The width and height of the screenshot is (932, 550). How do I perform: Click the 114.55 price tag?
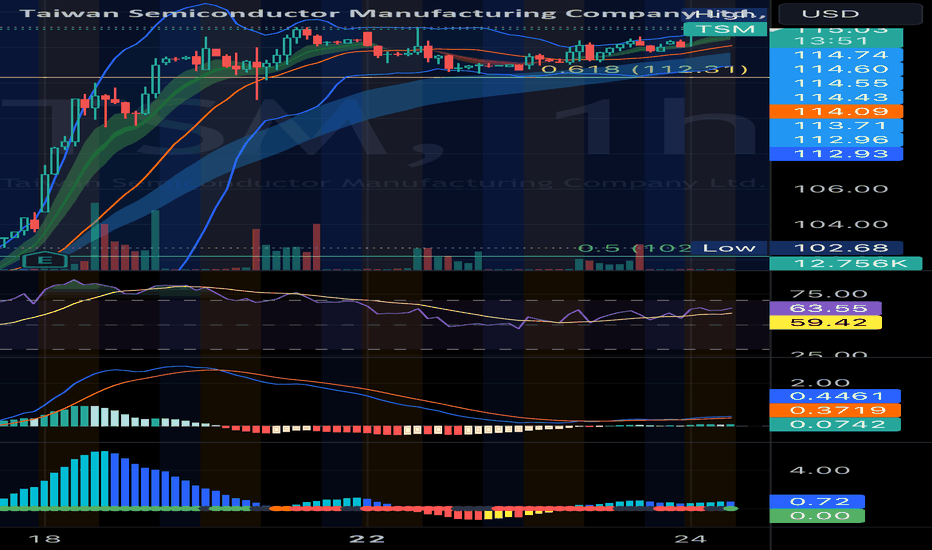point(836,84)
